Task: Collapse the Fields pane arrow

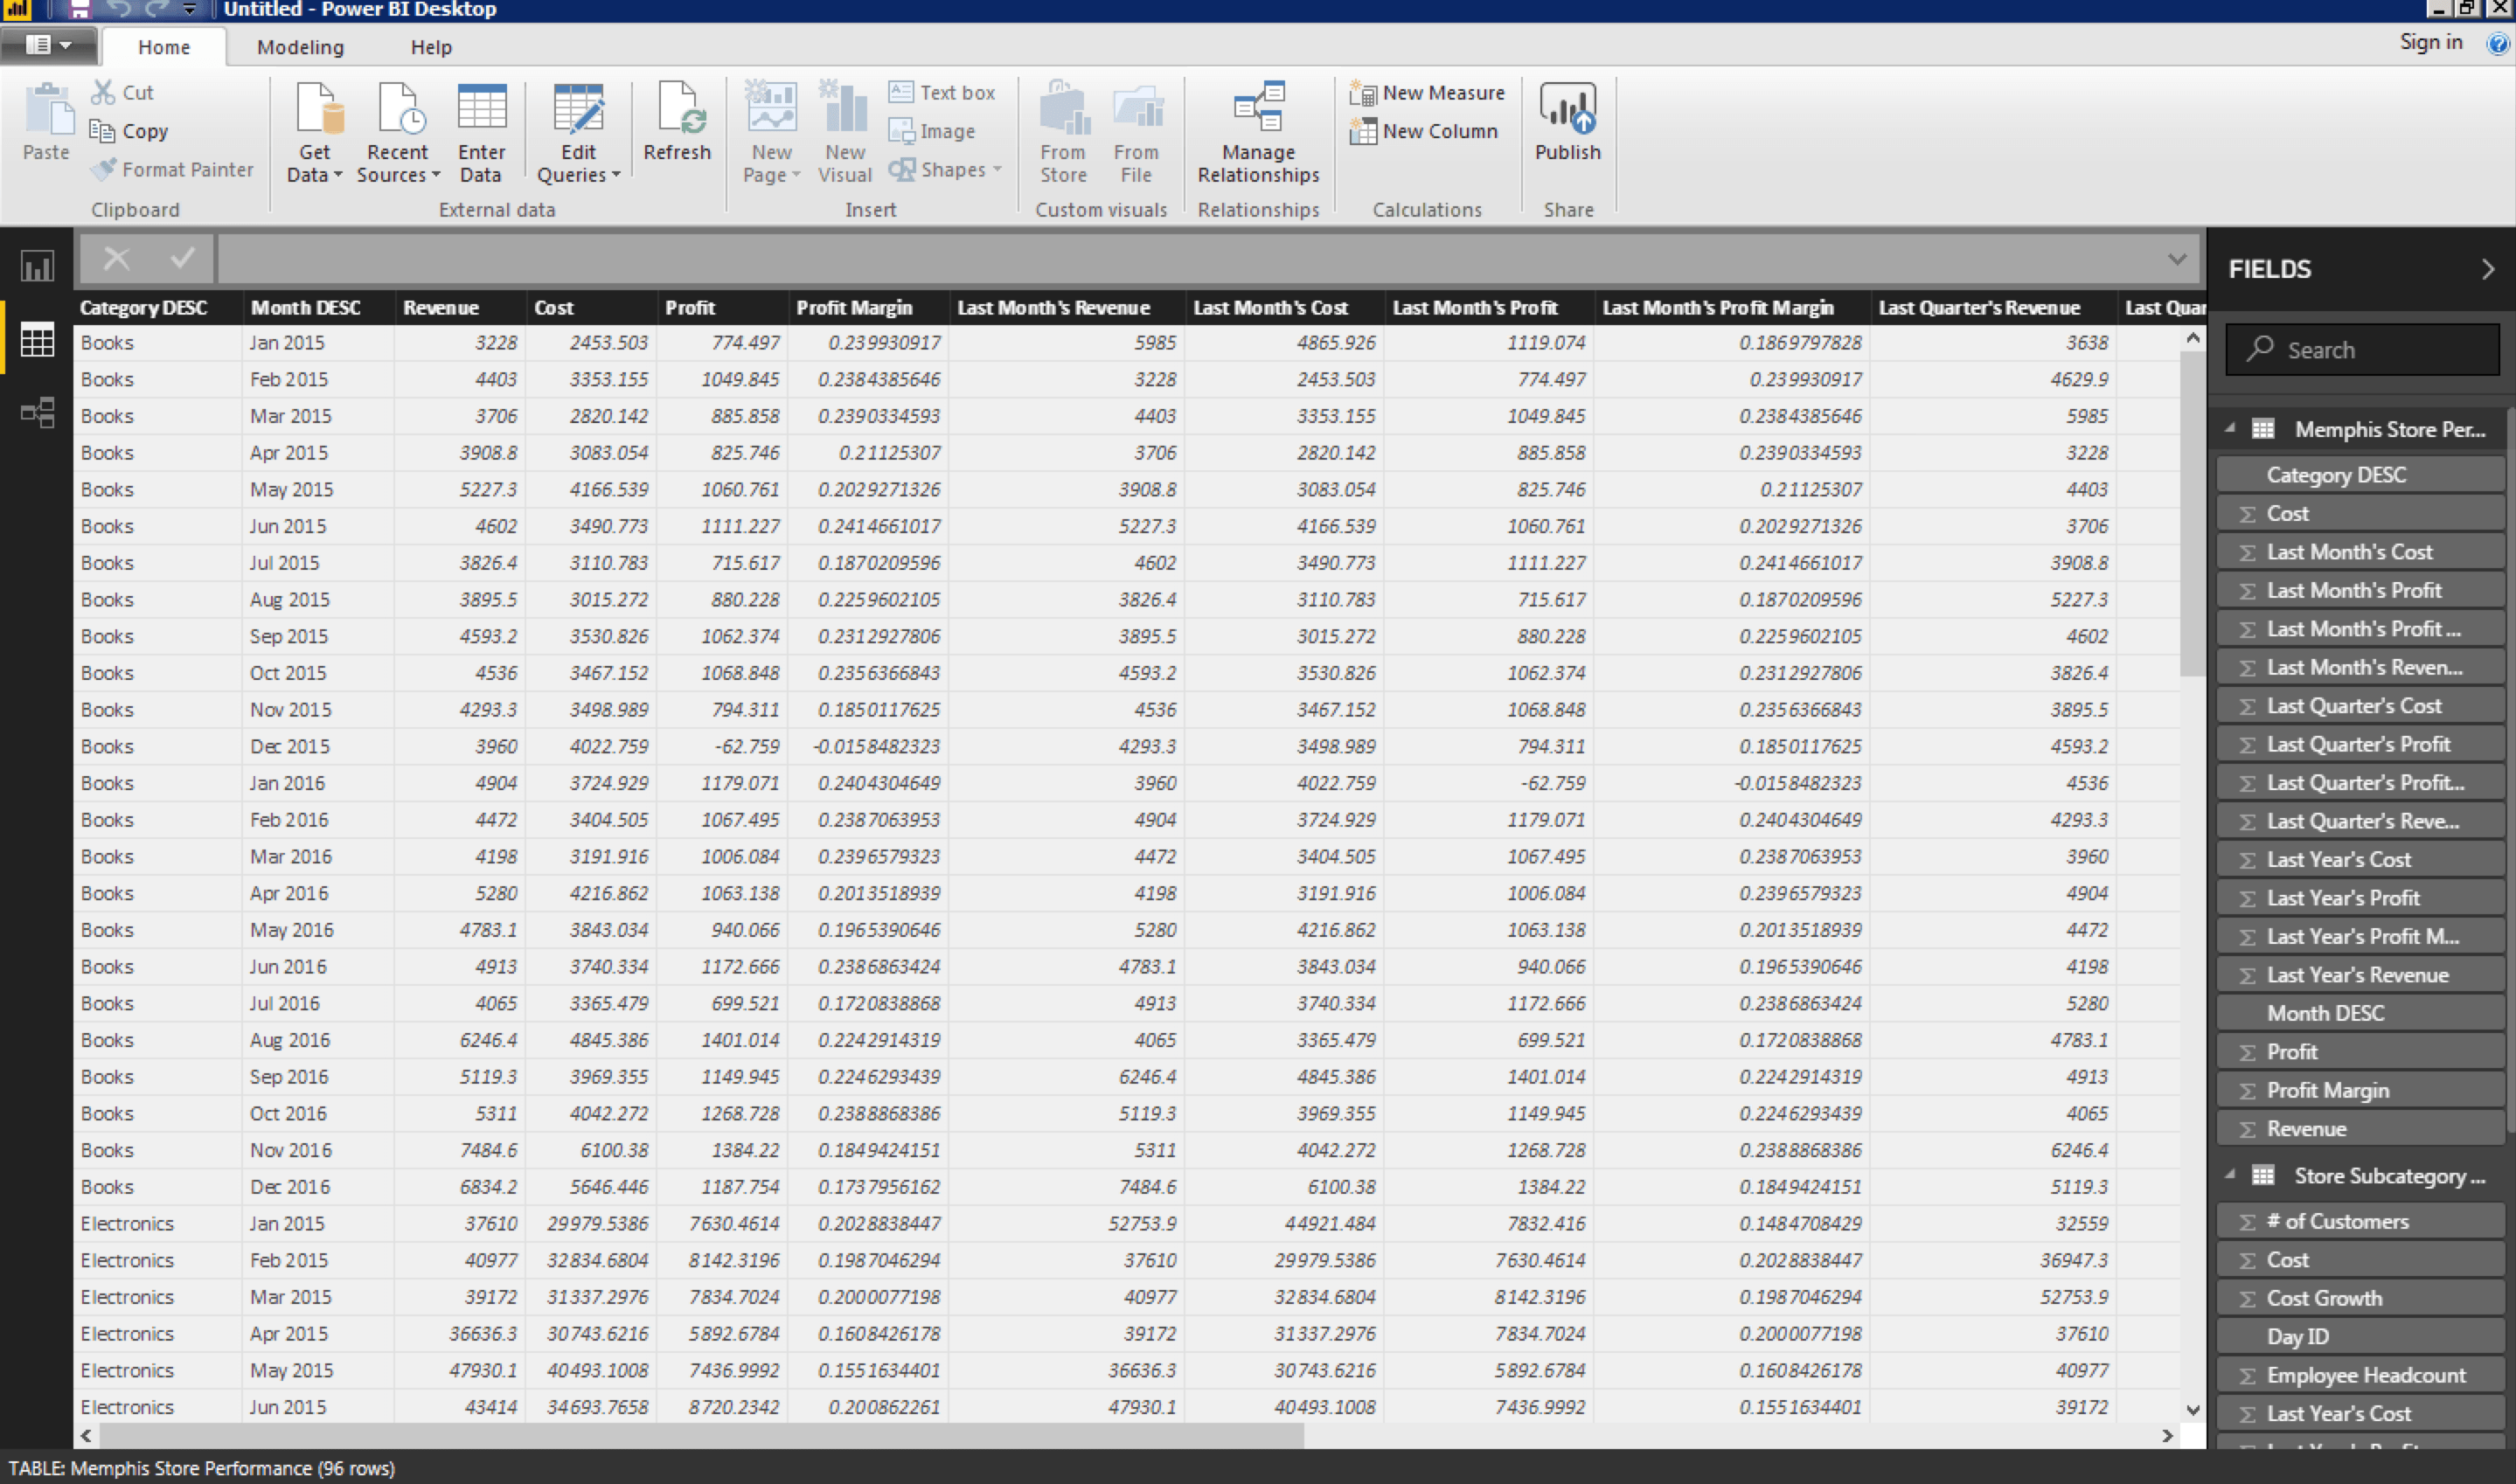Action: coord(2487,269)
